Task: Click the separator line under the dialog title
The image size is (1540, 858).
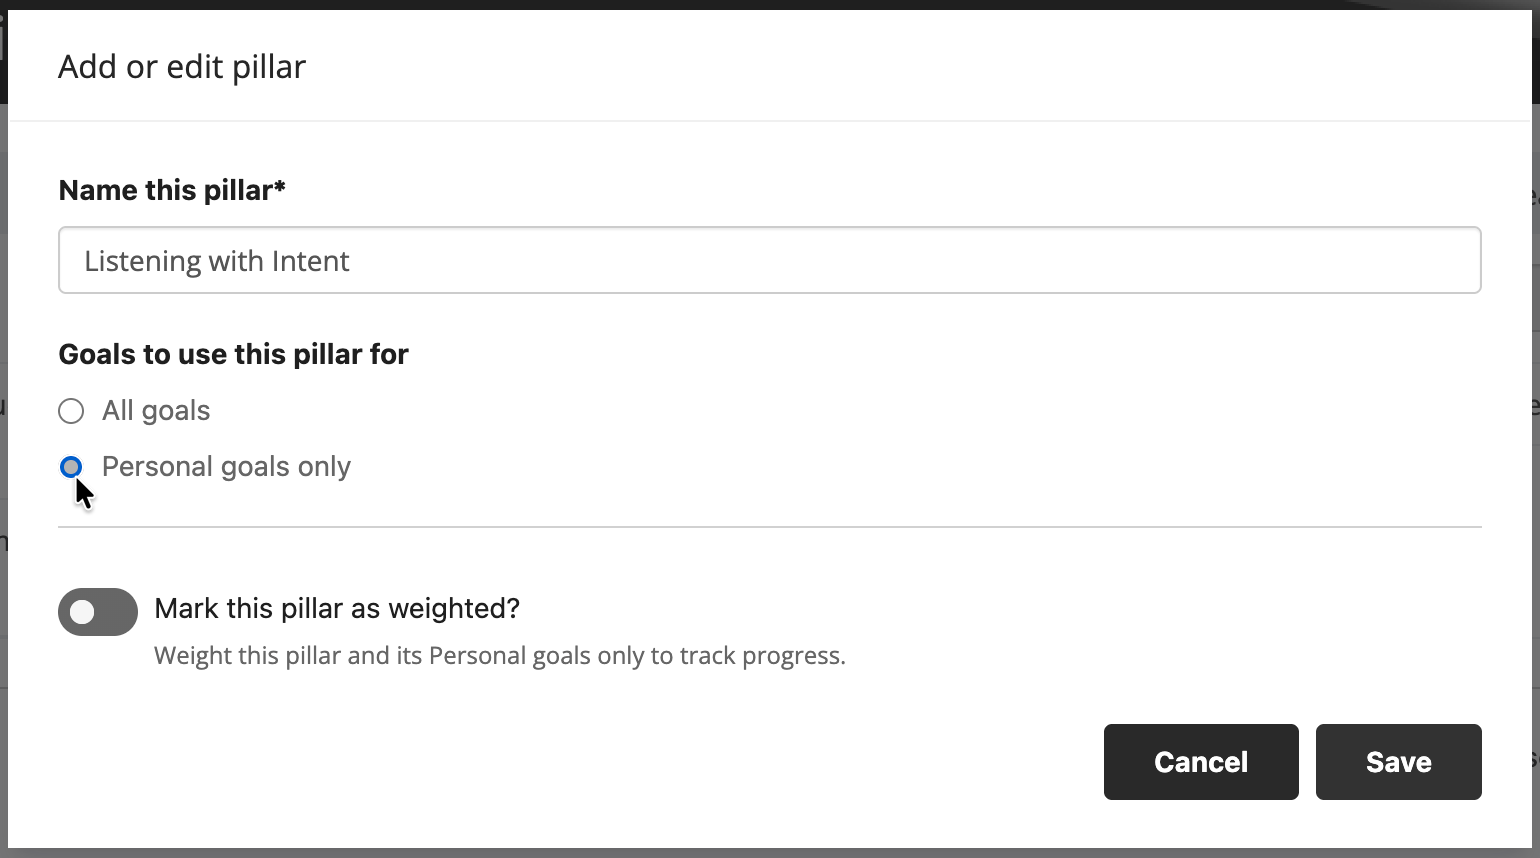Action: pyautogui.click(x=769, y=121)
